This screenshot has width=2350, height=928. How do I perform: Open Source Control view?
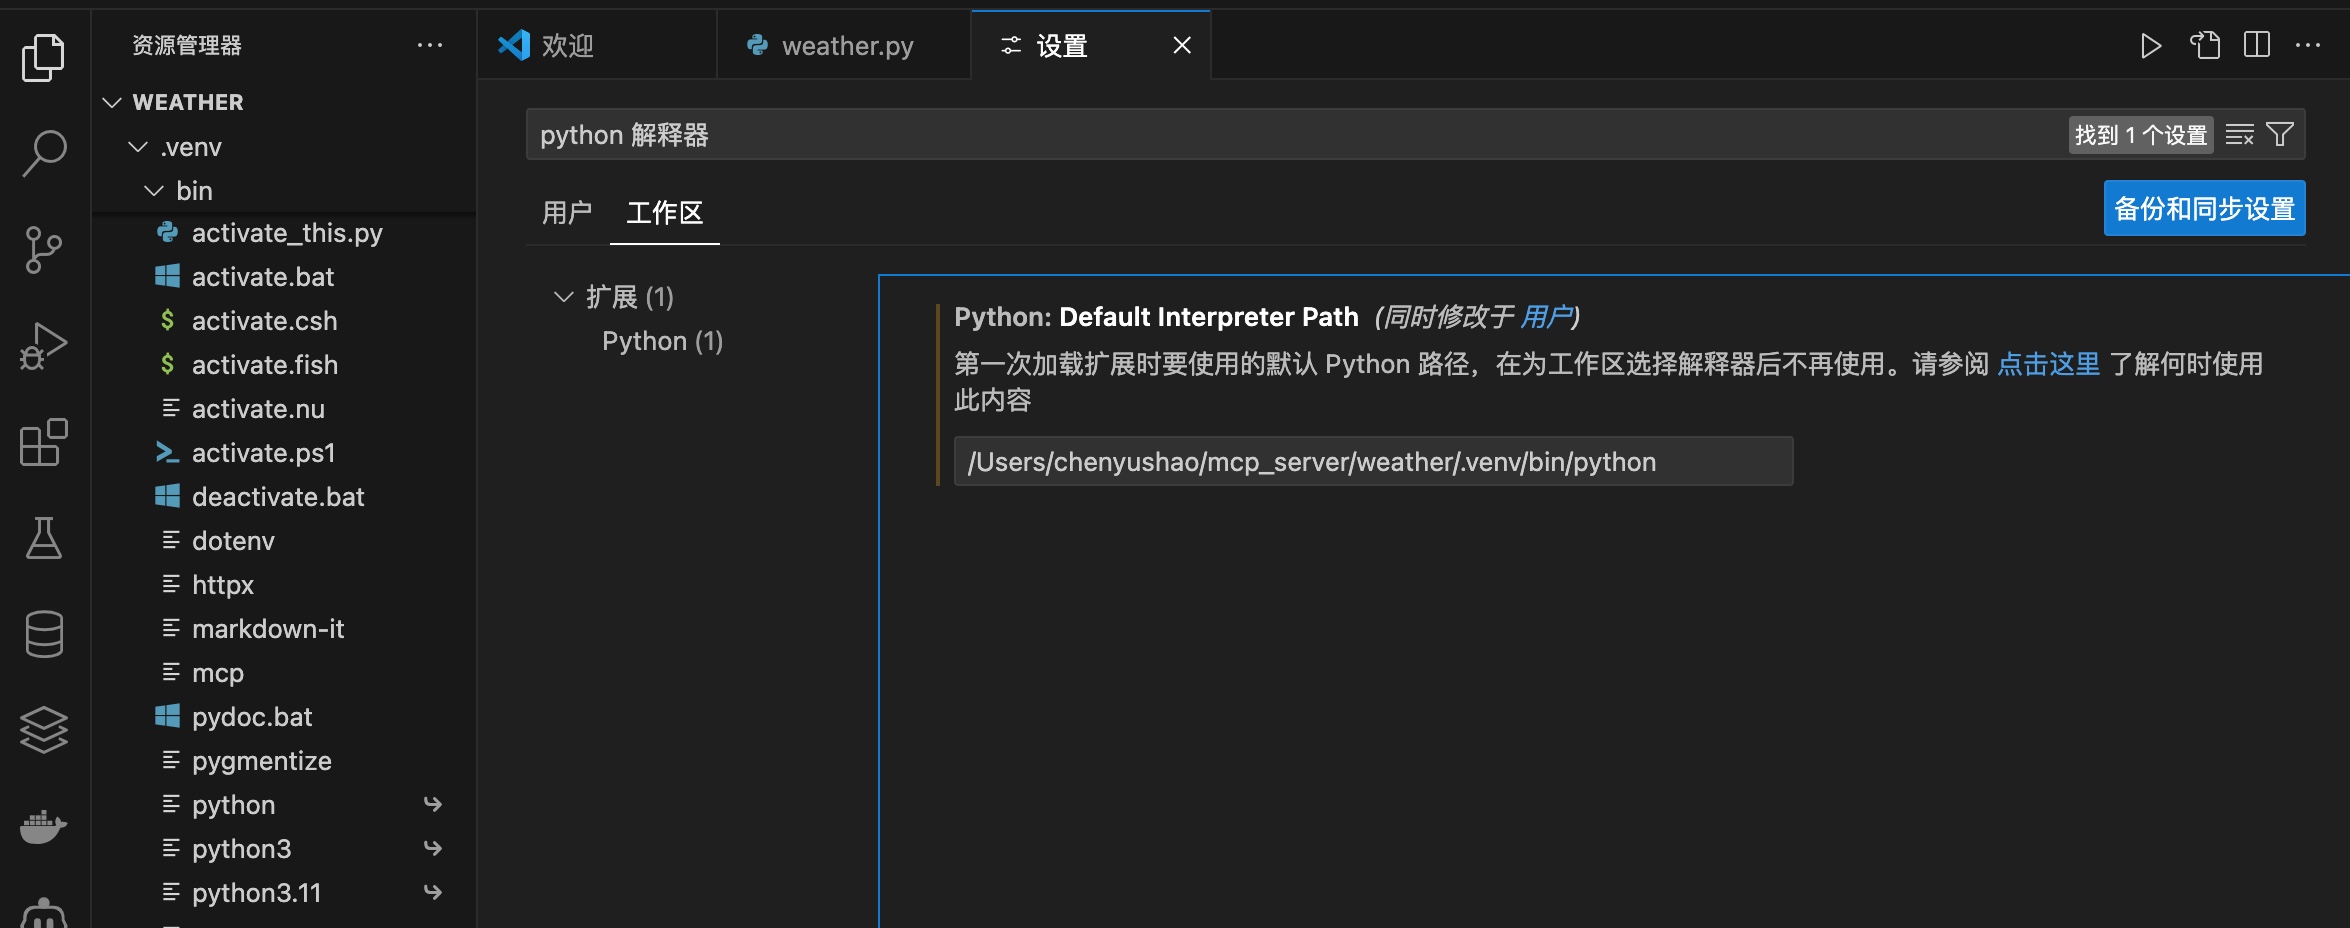tap(43, 249)
